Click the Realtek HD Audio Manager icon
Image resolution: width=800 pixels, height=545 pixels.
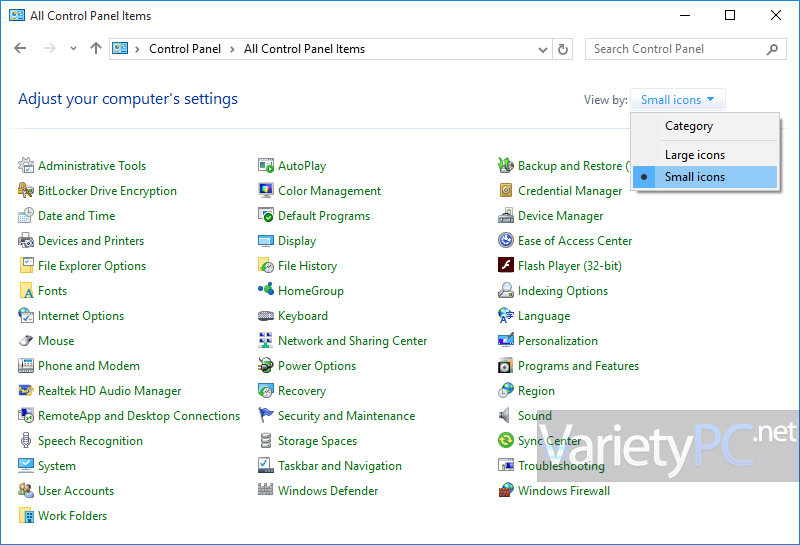(26, 390)
